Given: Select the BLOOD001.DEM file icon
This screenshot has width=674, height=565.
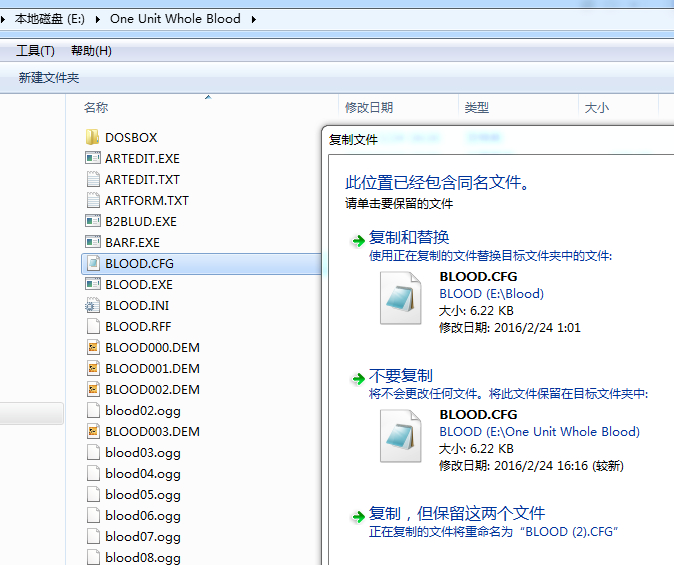Looking at the screenshot, I should click(x=93, y=368).
